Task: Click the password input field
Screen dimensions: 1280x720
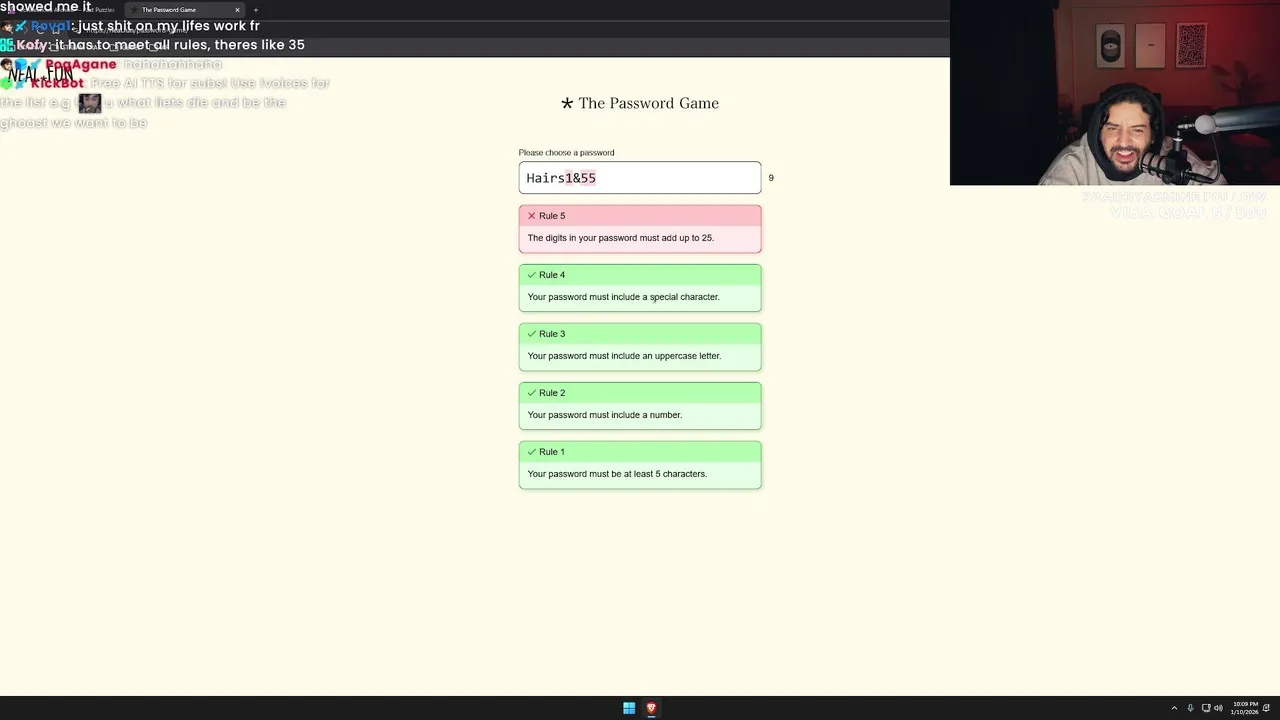Action: [640, 178]
